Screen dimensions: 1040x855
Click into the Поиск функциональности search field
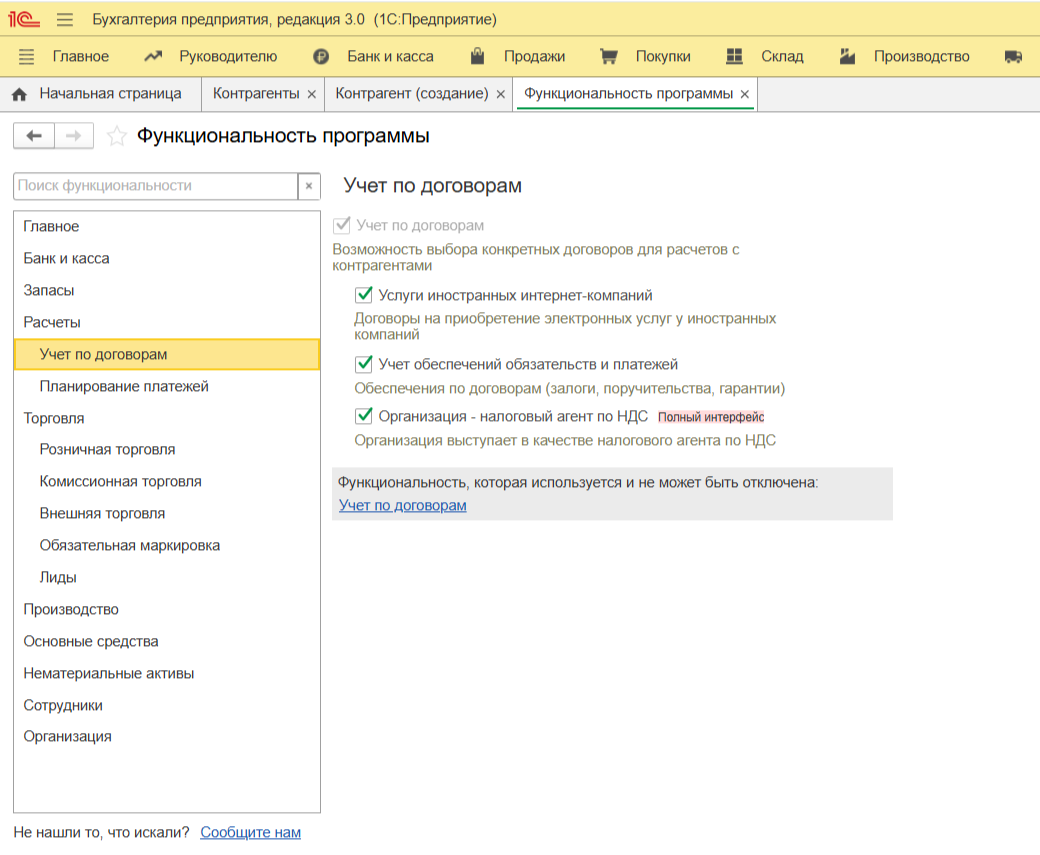click(155, 186)
